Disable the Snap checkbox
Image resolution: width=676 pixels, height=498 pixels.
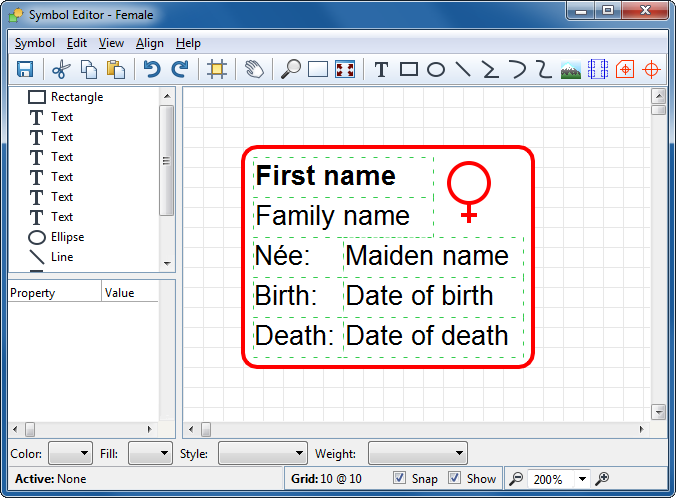coord(400,479)
